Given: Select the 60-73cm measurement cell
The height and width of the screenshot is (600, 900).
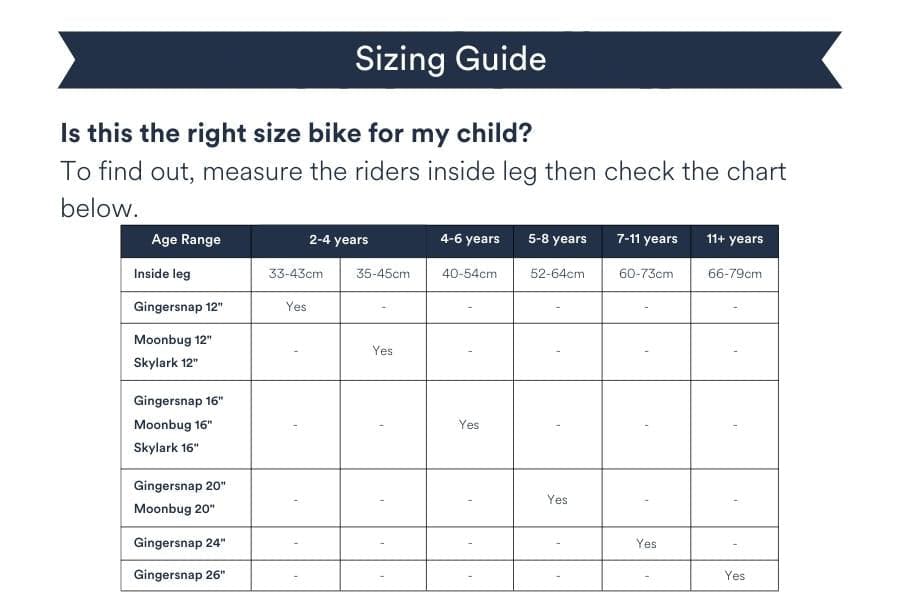Looking at the screenshot, I should (646, 273).
